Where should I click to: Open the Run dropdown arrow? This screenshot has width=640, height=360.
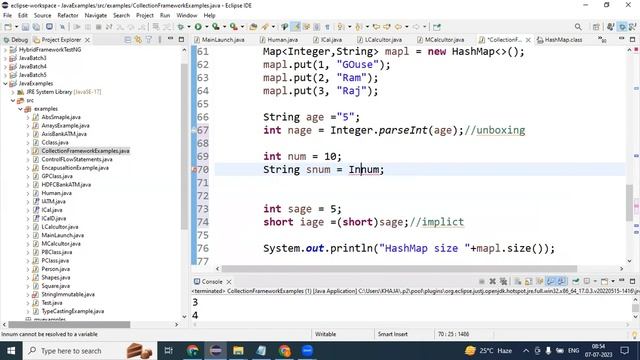pos(206,27)
